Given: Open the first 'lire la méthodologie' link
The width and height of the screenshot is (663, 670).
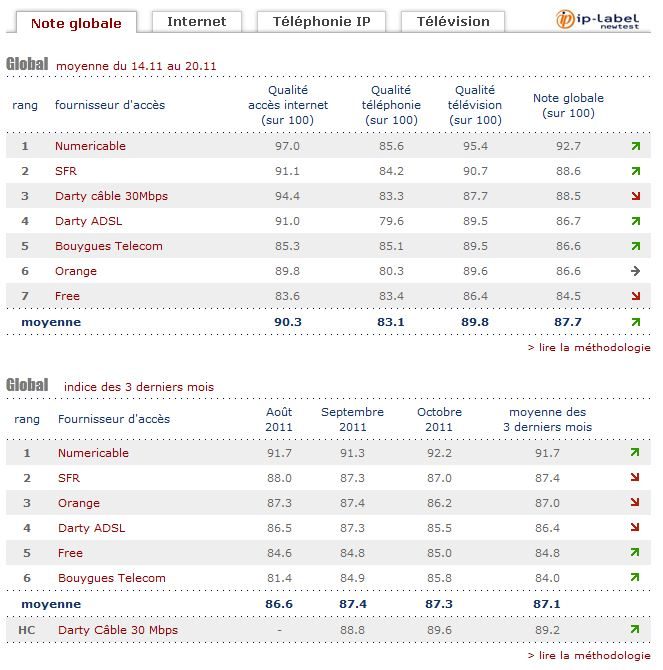Looking at the screenshot, I should [589, 348].
